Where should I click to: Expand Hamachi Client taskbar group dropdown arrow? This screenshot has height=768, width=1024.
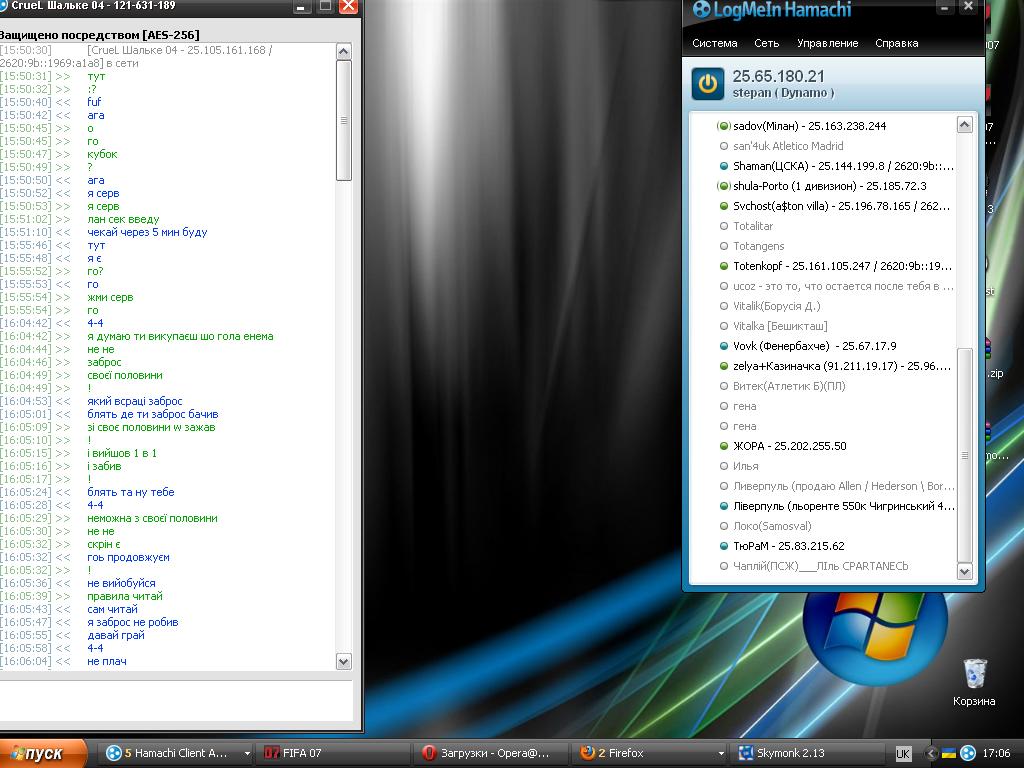coord(247,753)
